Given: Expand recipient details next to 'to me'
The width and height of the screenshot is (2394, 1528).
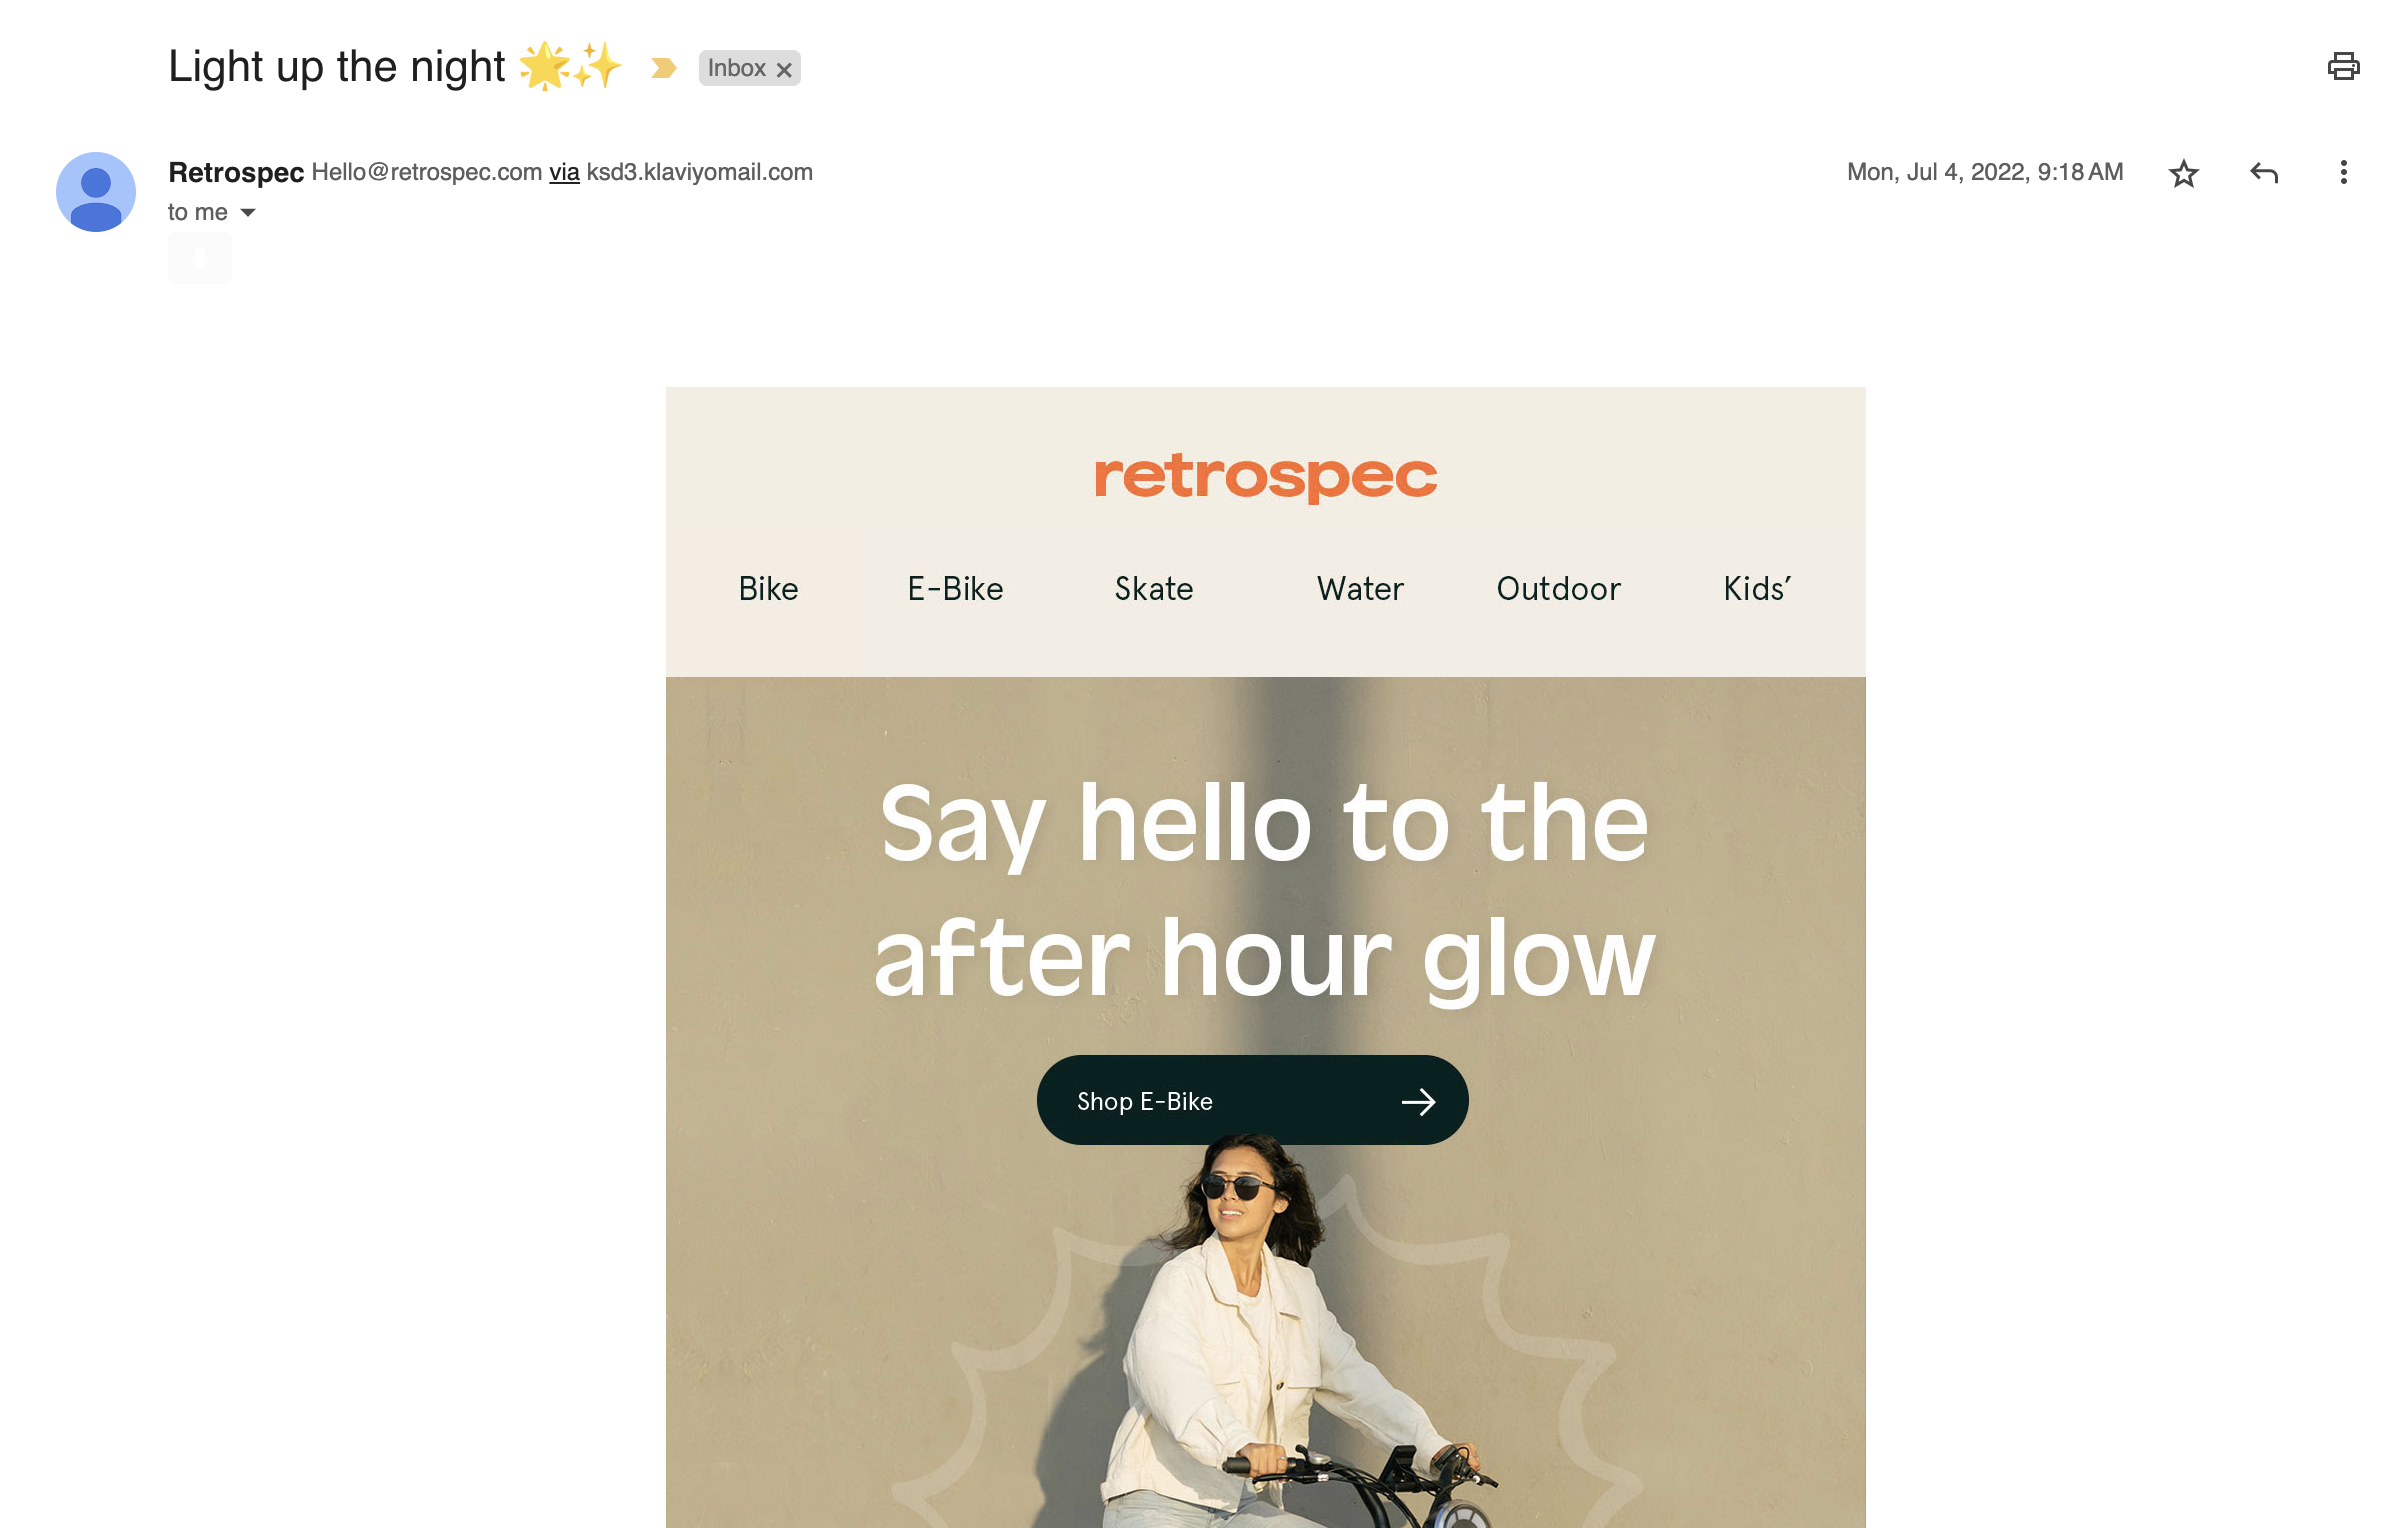Looking at the screenshot, I should [248, 212].
